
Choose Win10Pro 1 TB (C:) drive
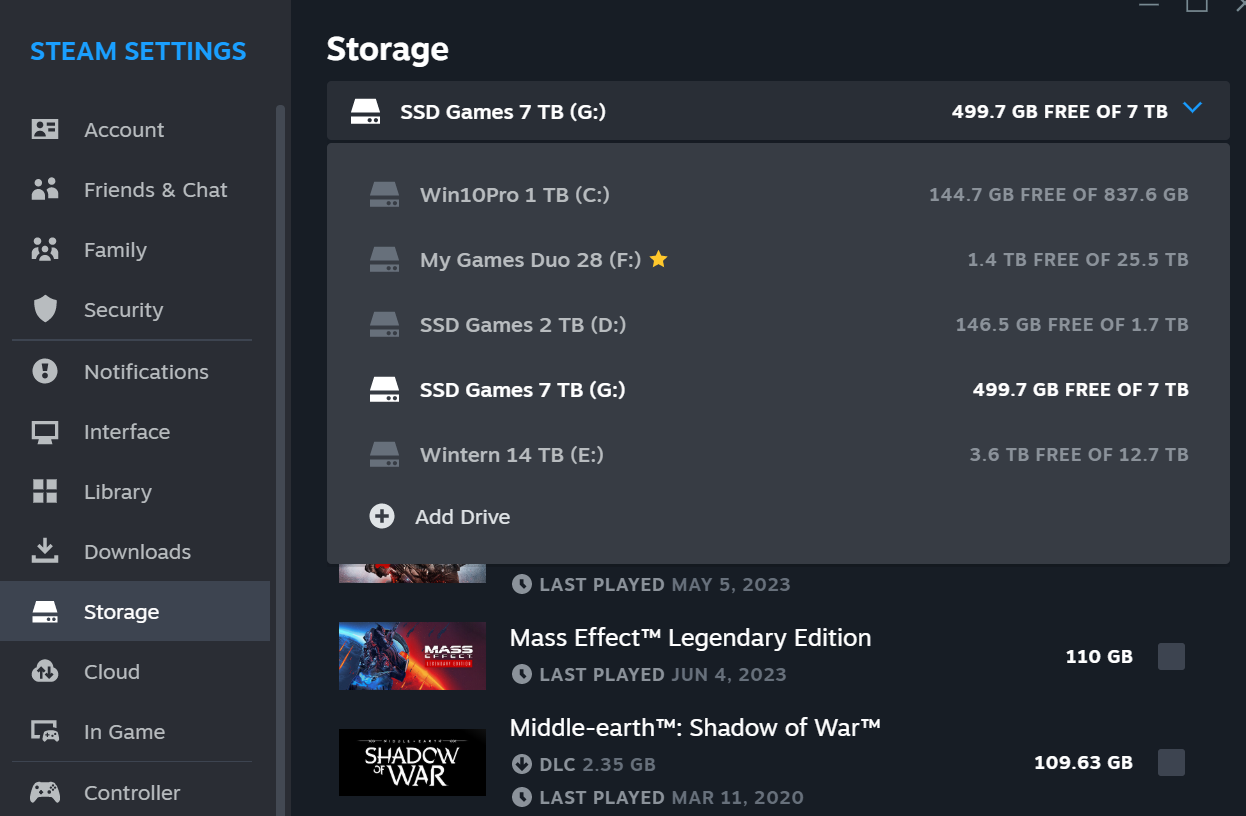tap(778, 195)
